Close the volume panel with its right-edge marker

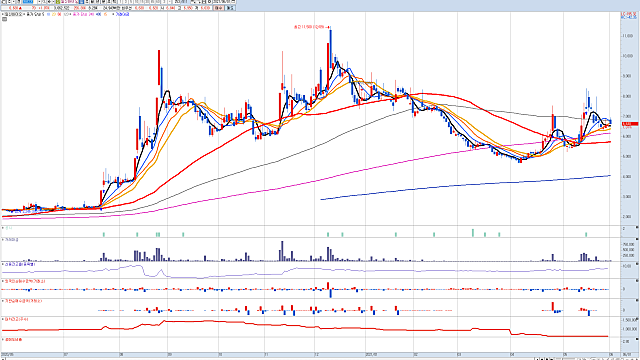tap(637, 240)
